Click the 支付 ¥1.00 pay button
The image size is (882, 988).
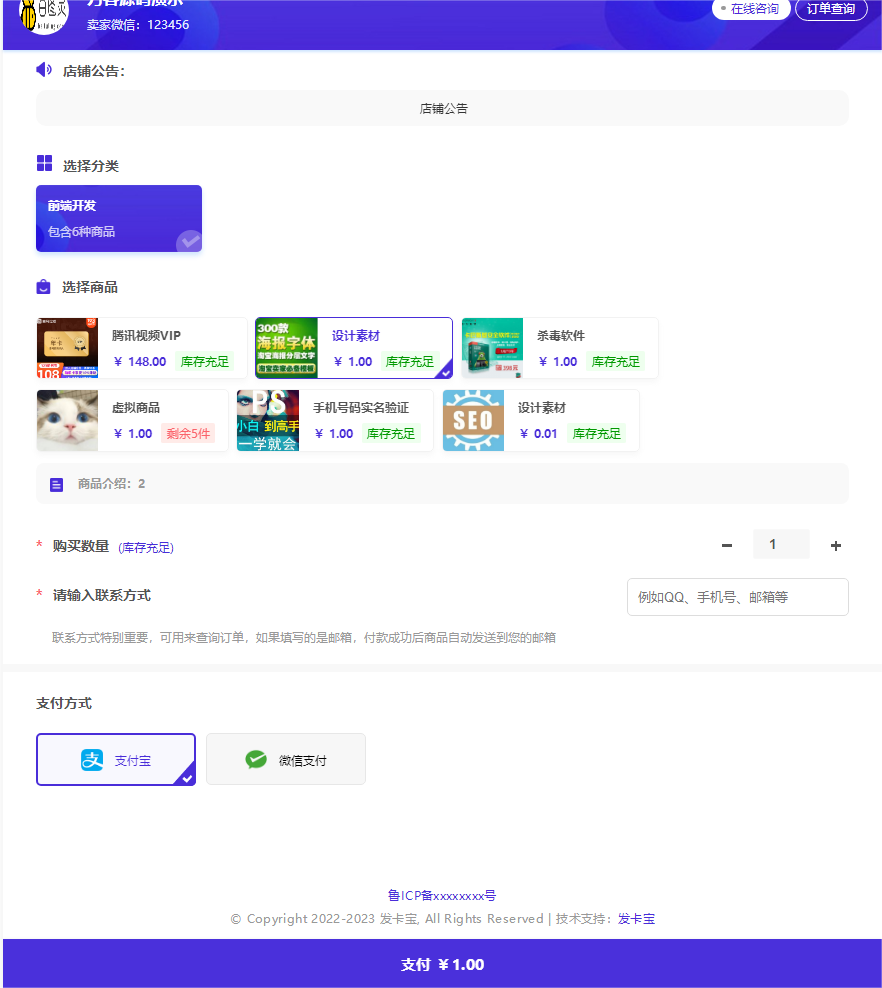pyautogui.click(x=442, y=963)
